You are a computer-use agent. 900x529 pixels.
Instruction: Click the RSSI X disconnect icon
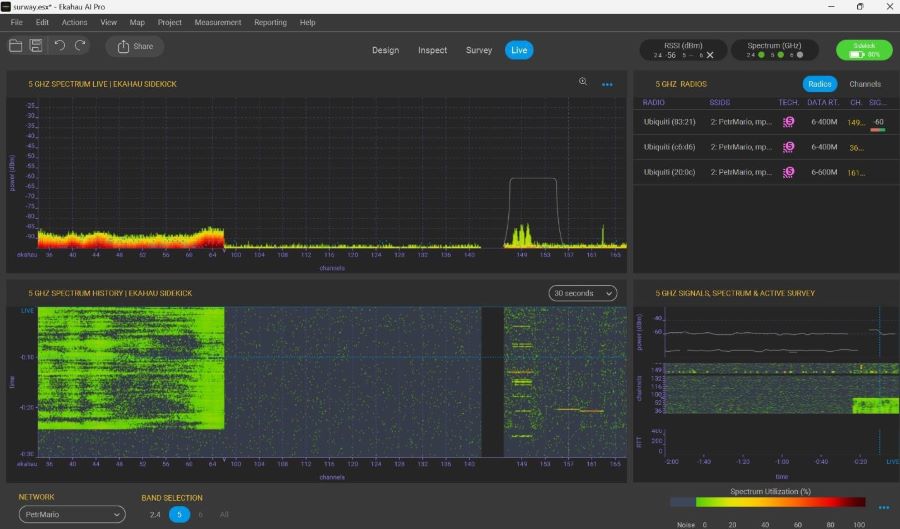tap(710, 55)
